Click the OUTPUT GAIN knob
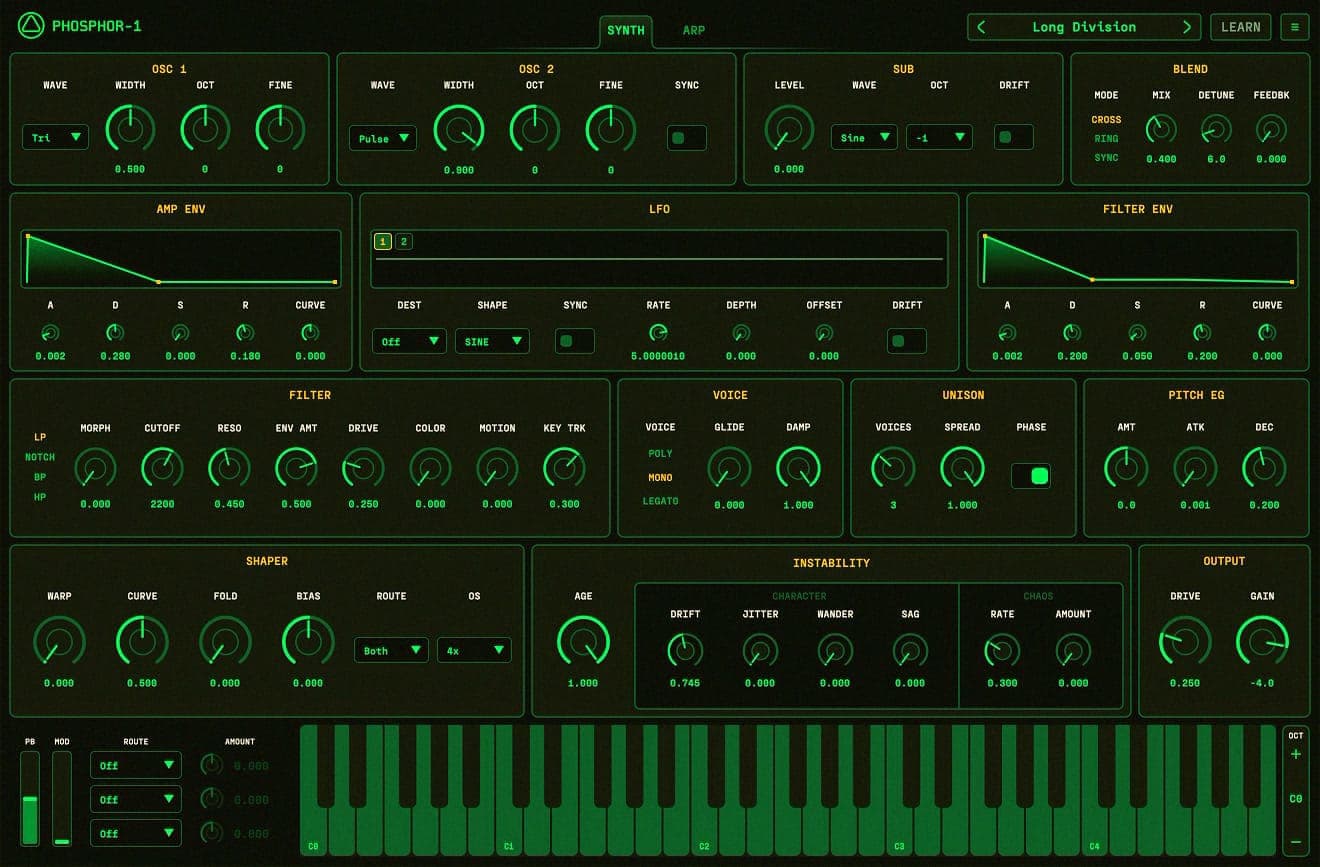 click(1262, 641)
